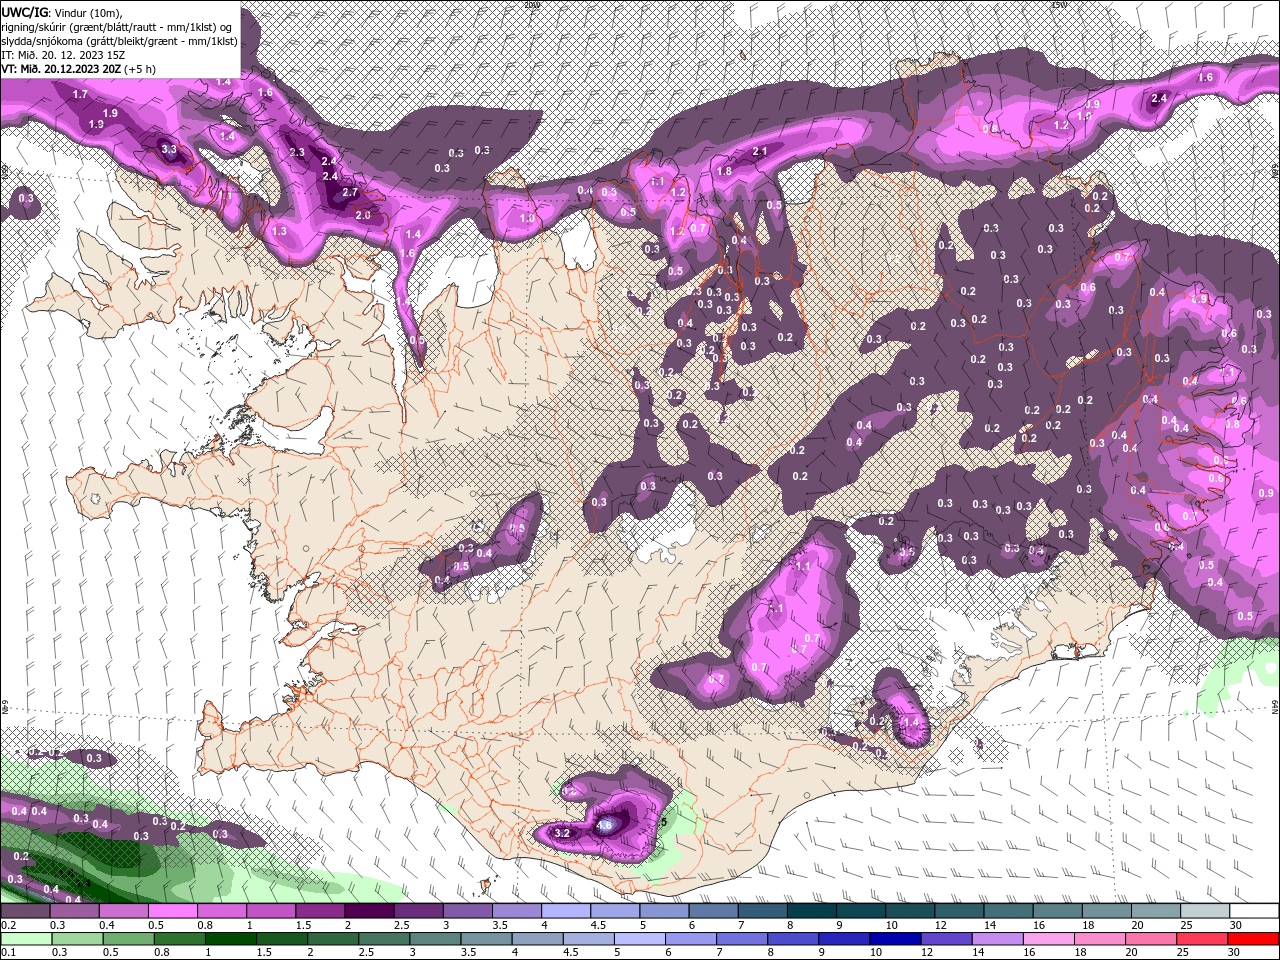This screenshot has height=960, width=1280.
Task: Click the lower legend swatch labeled 7
Action: [x=740, y=939]
